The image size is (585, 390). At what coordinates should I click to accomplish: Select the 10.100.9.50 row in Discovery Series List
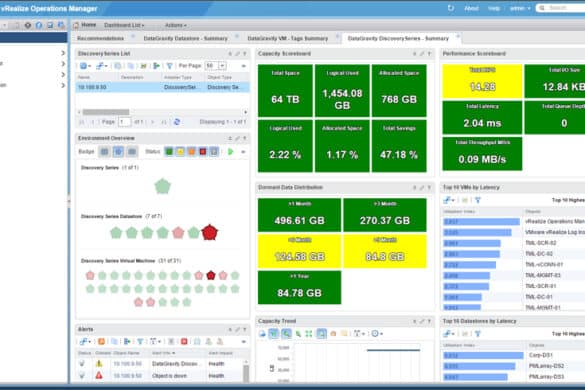pyautogui.click(x=163, y=87)
